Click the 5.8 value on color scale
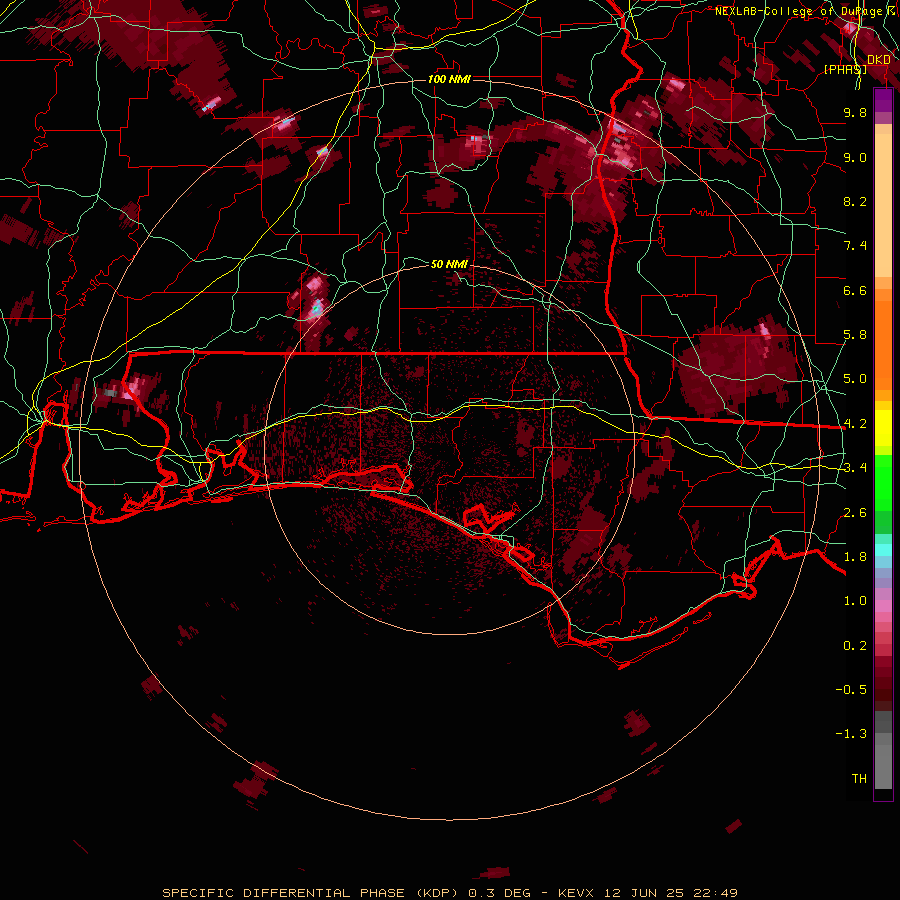Image resolution: width=900 pixels, height=900 pixels. click(x=855, y=335)
